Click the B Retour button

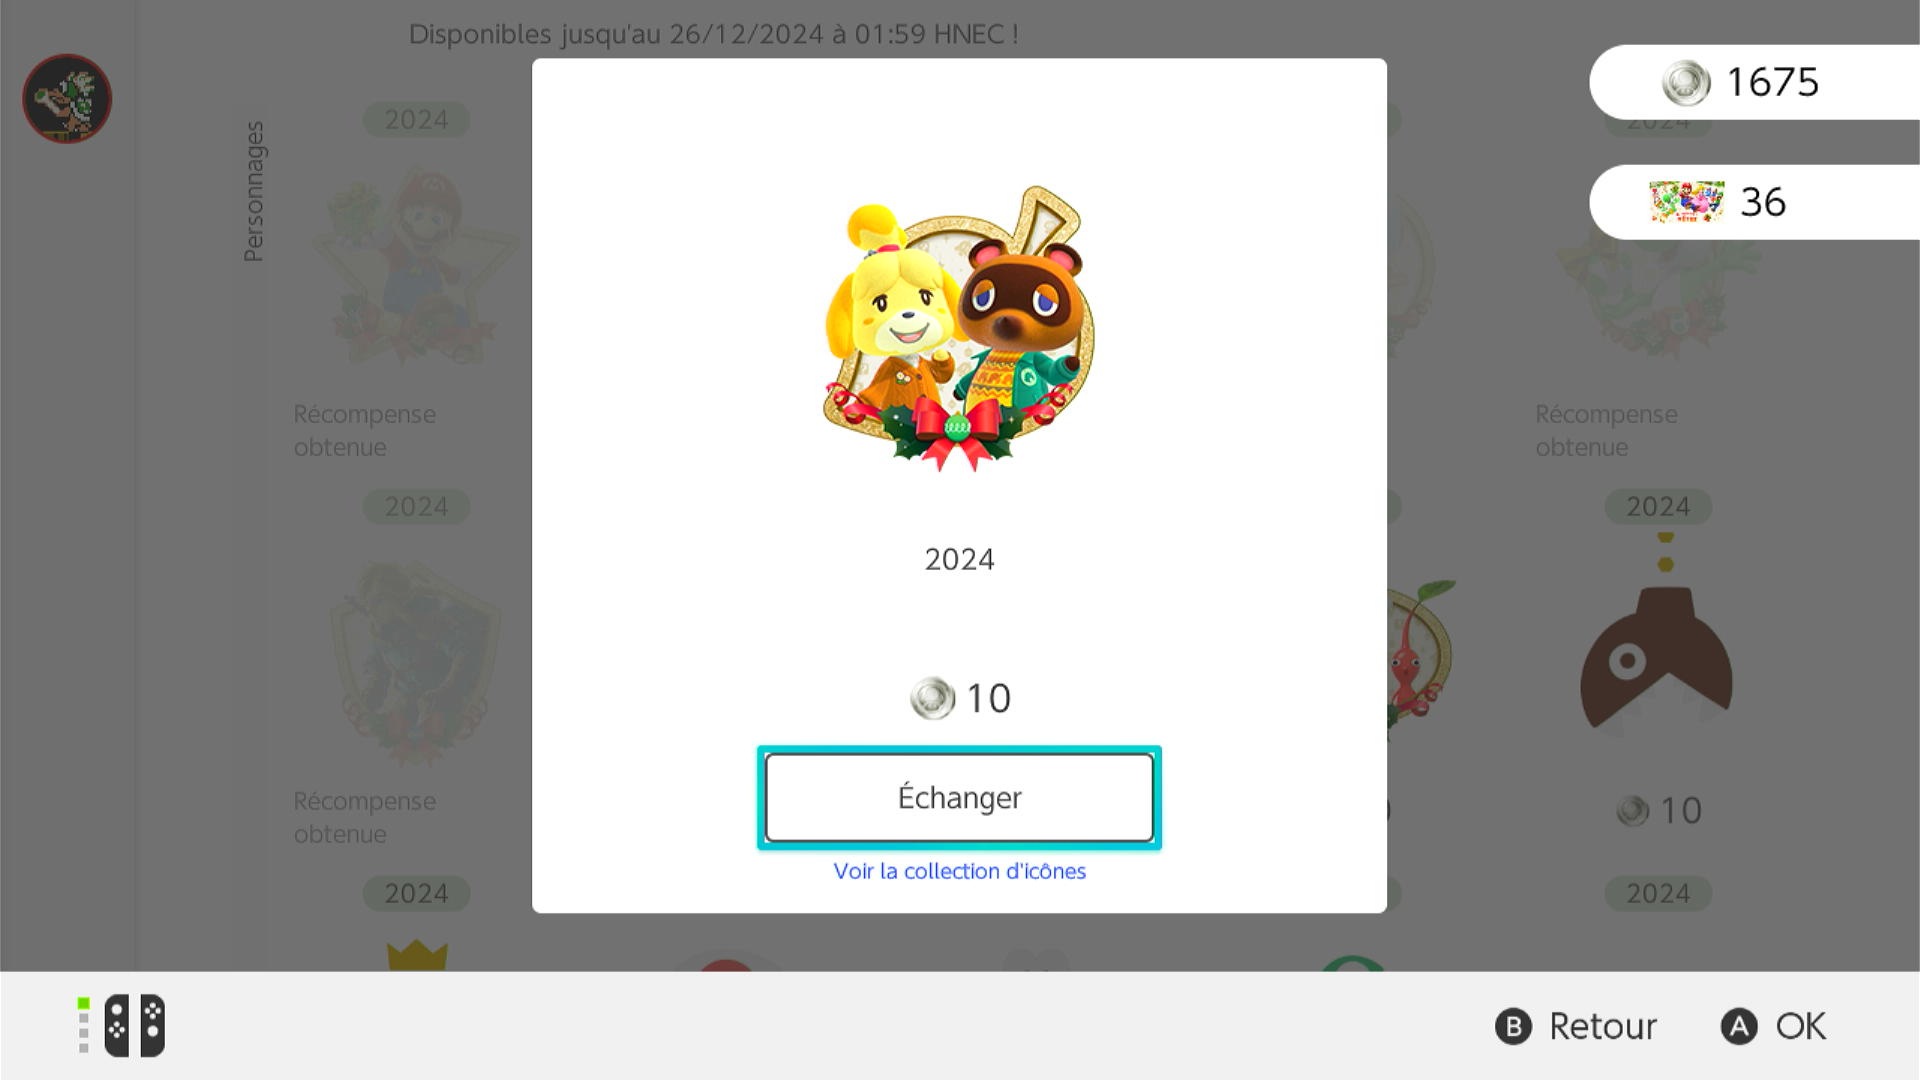tap(1576, 1026)
